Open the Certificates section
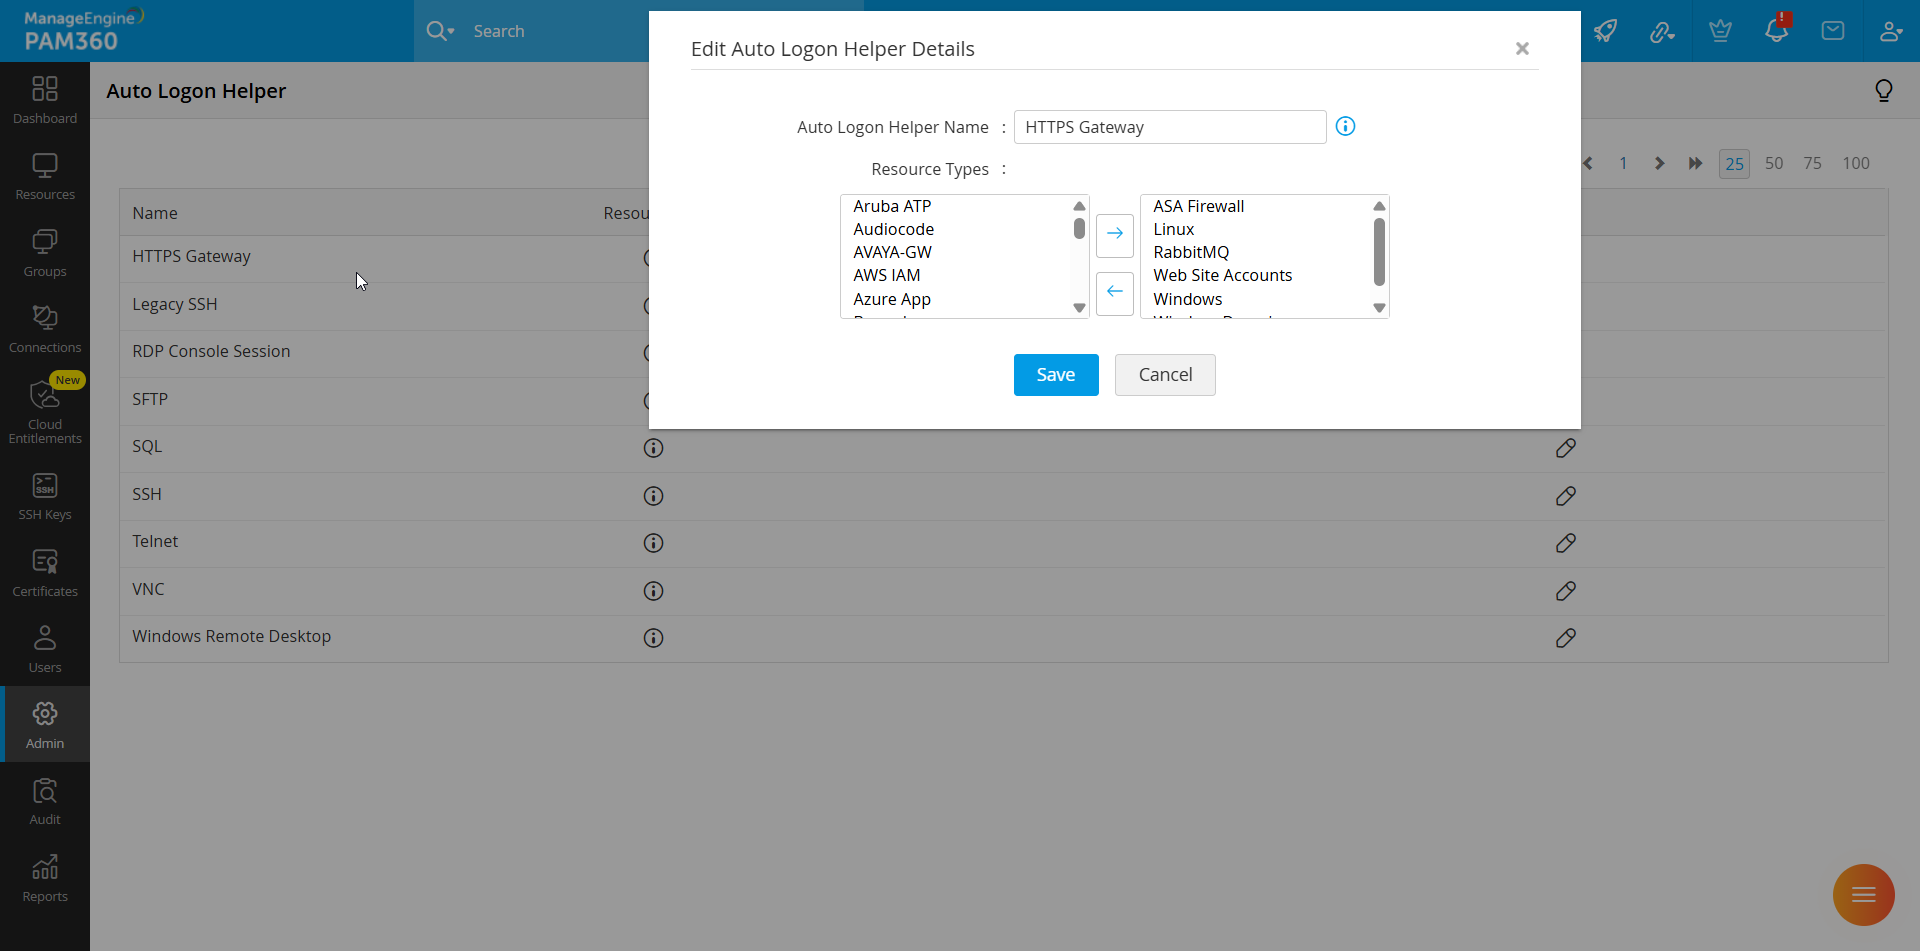This screenshot has height=951, width=1920. tap(45, 573)
